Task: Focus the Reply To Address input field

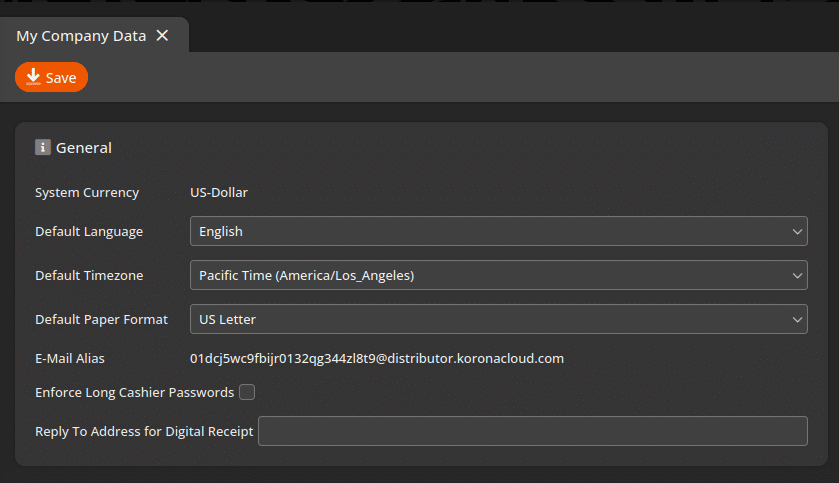Action: pos(532,431)
